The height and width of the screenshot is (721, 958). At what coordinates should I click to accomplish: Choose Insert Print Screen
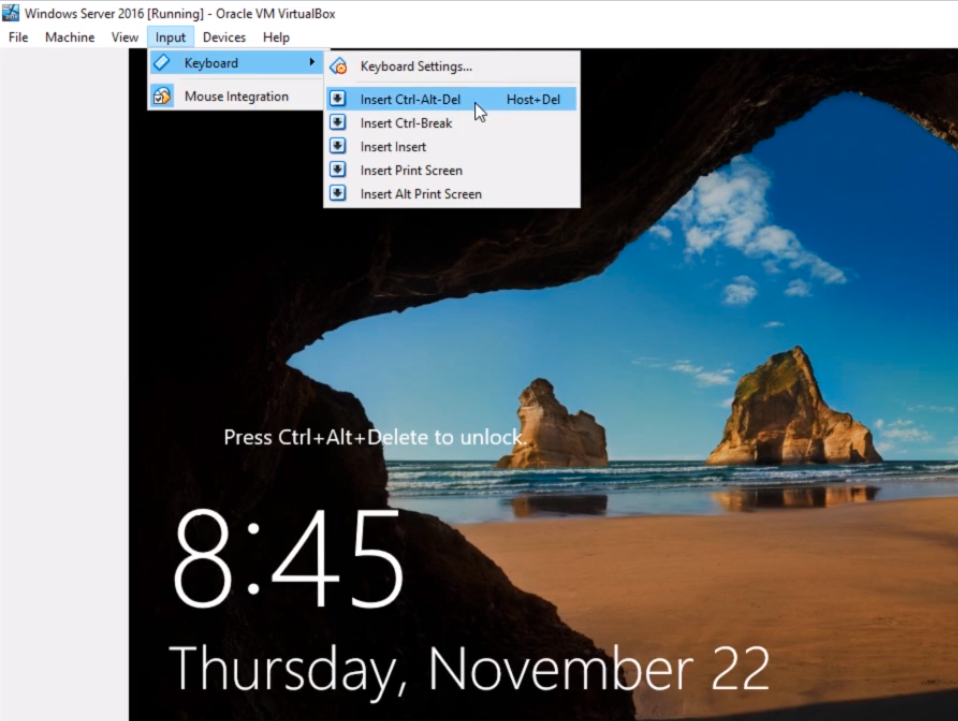point(452,170)
